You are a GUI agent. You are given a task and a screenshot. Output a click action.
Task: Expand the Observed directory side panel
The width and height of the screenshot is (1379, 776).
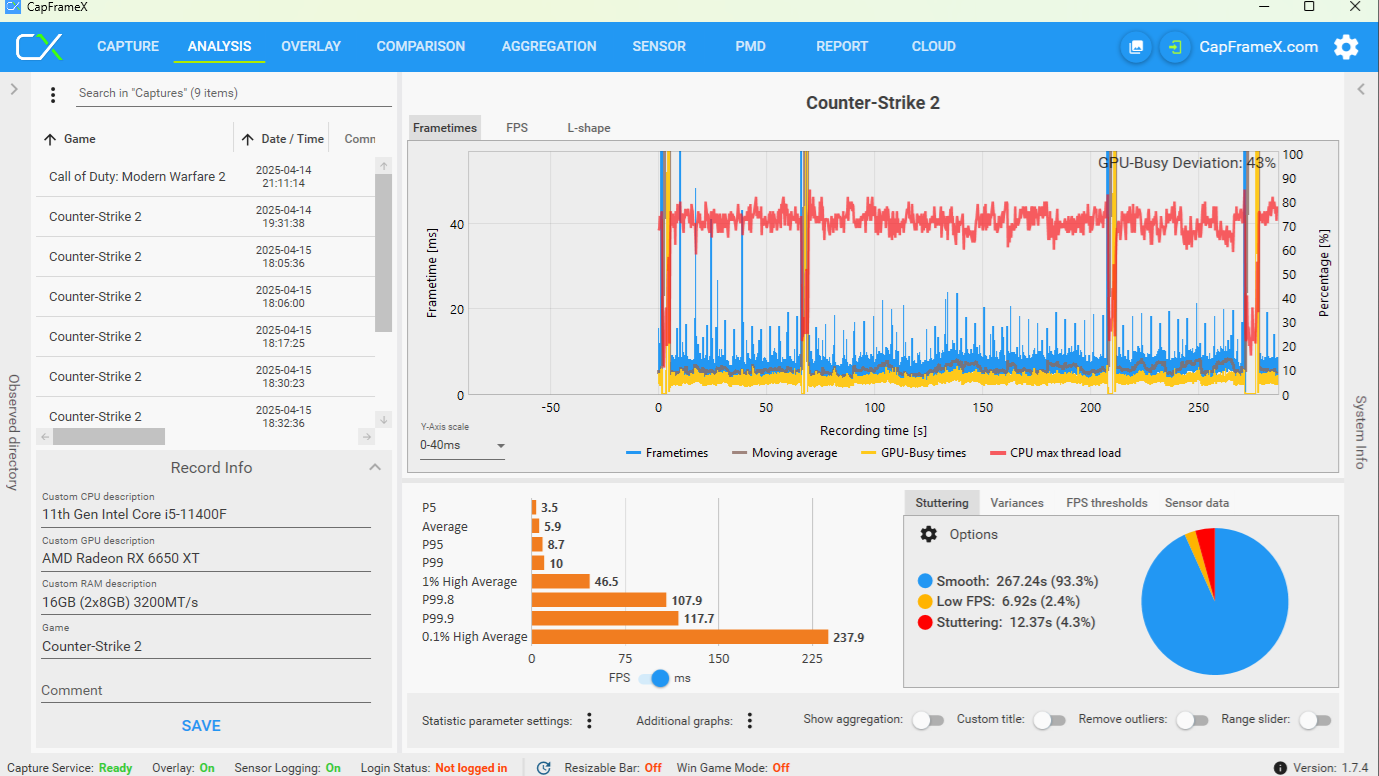(14, 89)
